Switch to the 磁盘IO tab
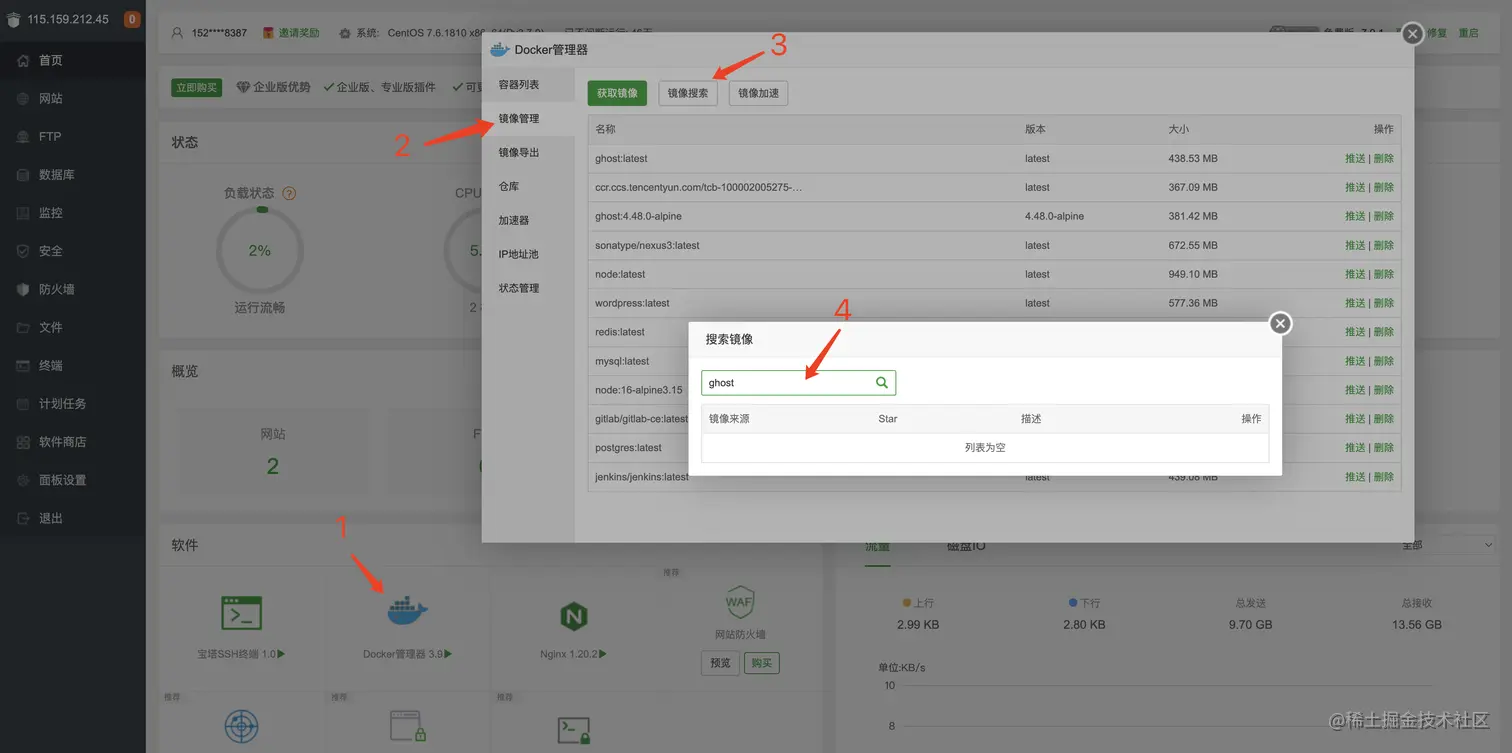This screenshot has height=753, width=1512. (x=966, y=546)
